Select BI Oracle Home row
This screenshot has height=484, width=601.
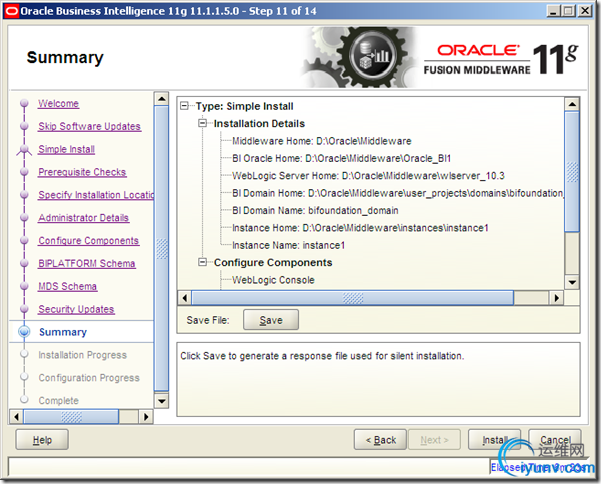tap(342, 158)
